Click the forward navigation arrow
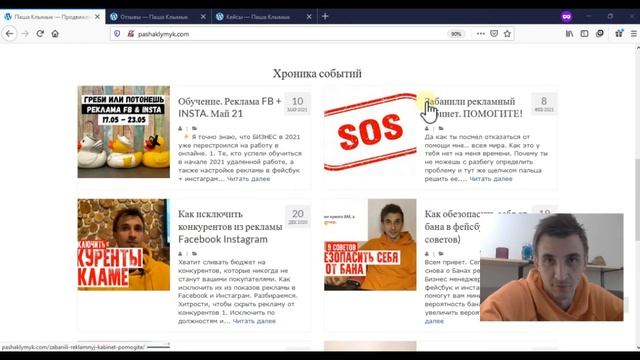Image resolution: width=640 pixels, height=360 pixels. (x=25, y=34)
